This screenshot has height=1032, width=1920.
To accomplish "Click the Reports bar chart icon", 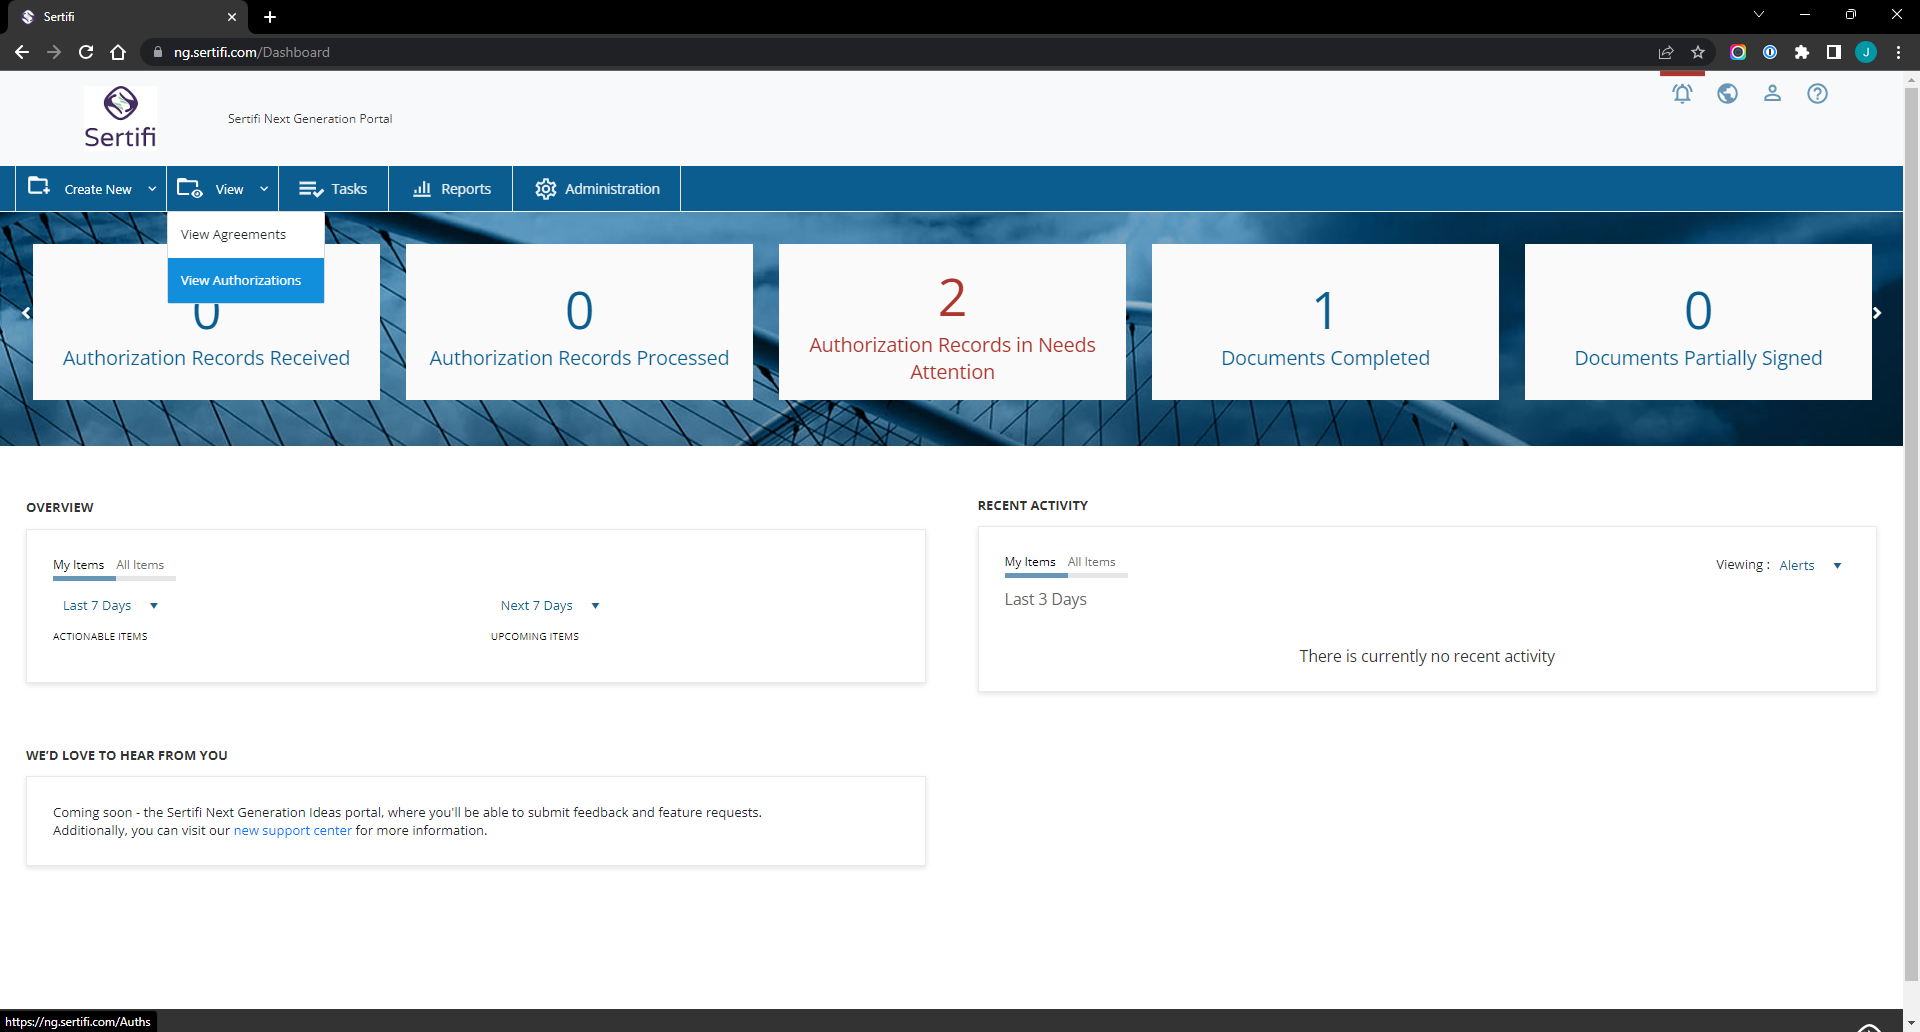I will tap(422, 189).
